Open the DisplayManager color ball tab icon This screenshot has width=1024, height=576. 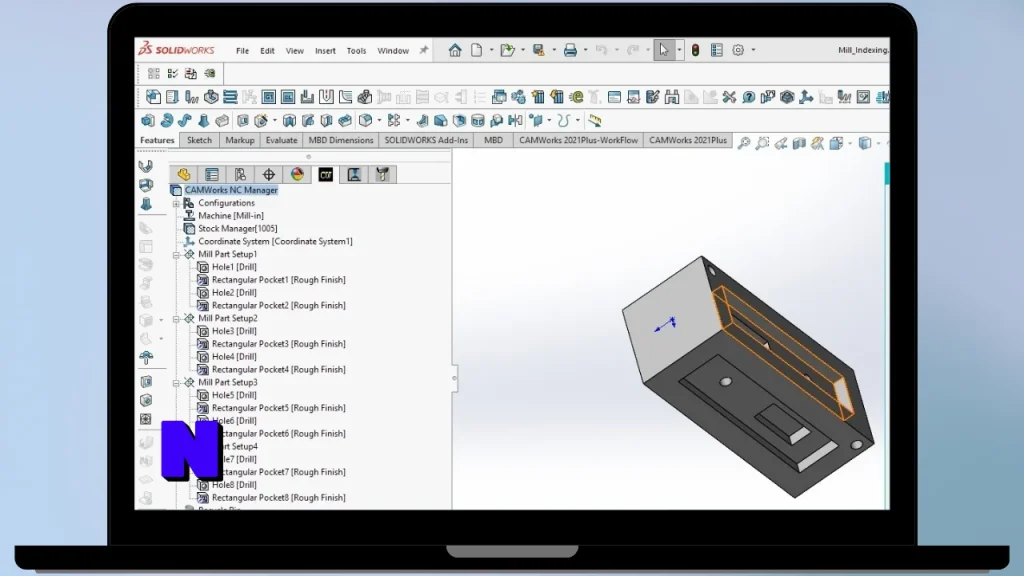click(297, 174)
